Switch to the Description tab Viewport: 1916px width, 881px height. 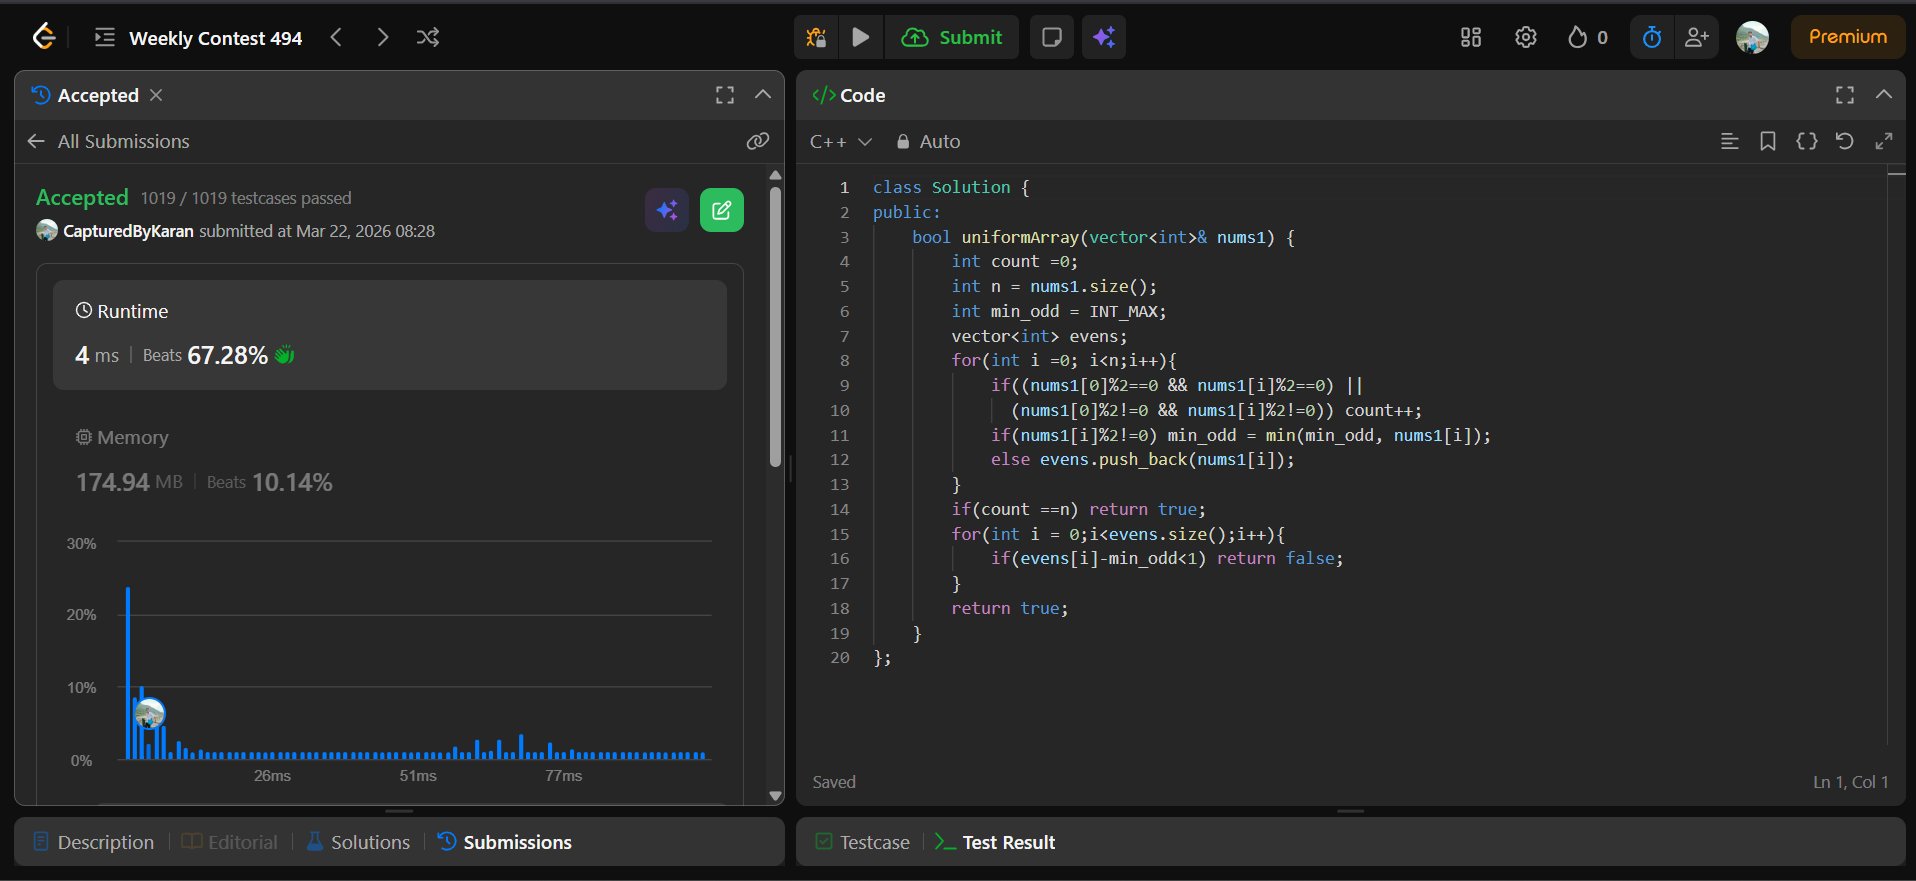tap(94, 842)
